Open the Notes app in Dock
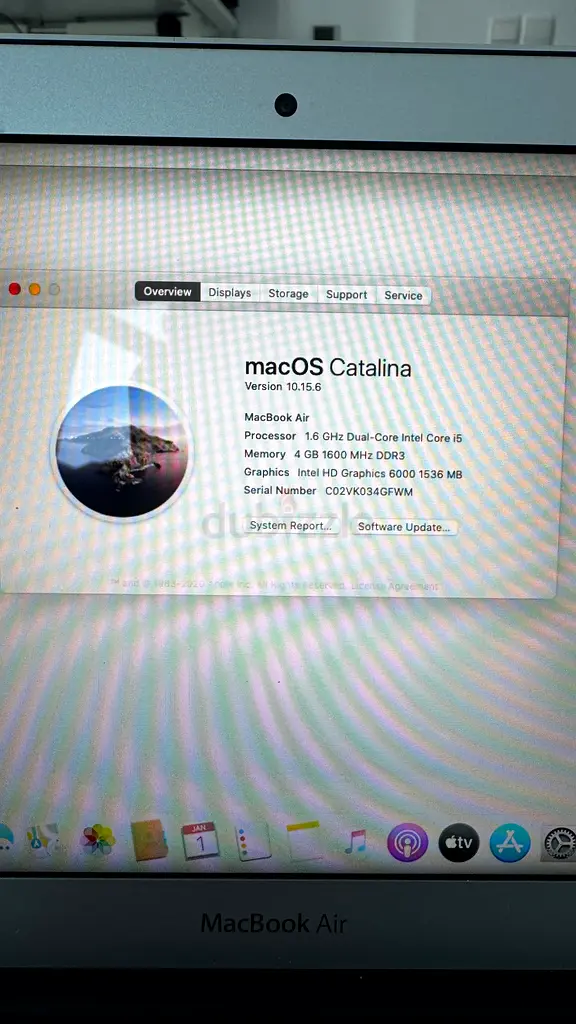 click(x=304, y=841)
